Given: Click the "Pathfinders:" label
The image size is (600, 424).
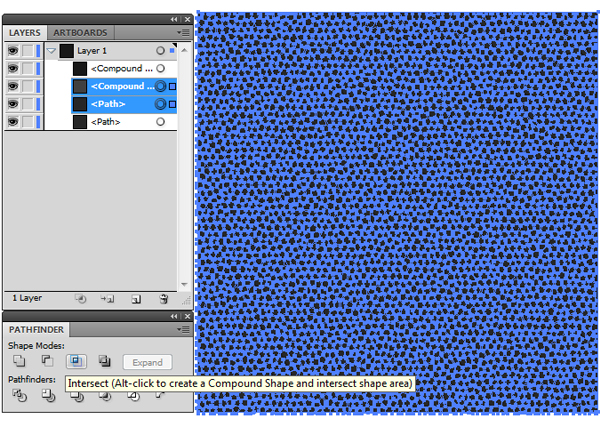Looking at the screenshot, I should pos(32,379).
